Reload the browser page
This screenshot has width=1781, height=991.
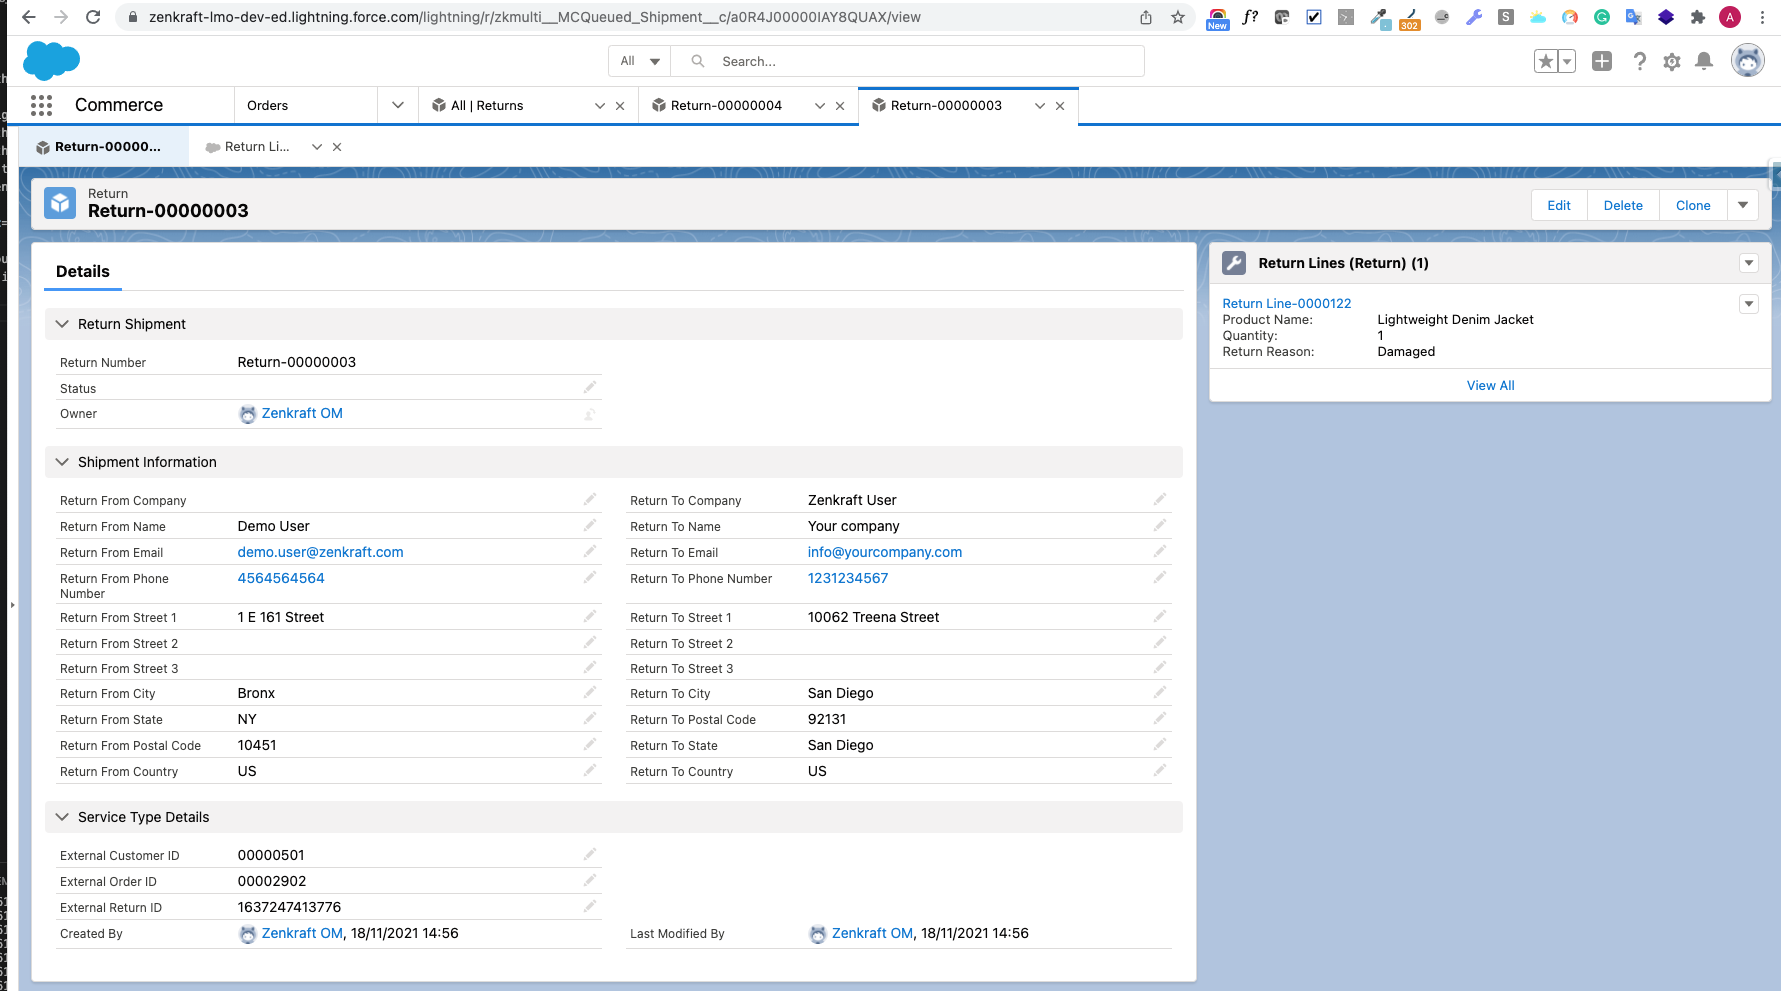[x=93, y=17]
